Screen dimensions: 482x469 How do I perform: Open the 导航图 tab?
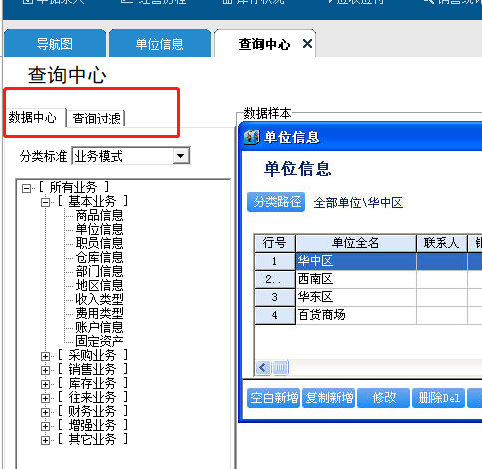tap(55, 44)
